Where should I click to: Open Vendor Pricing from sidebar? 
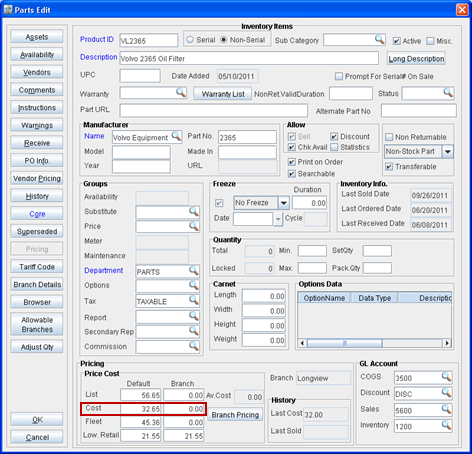[x=37, y=178]
